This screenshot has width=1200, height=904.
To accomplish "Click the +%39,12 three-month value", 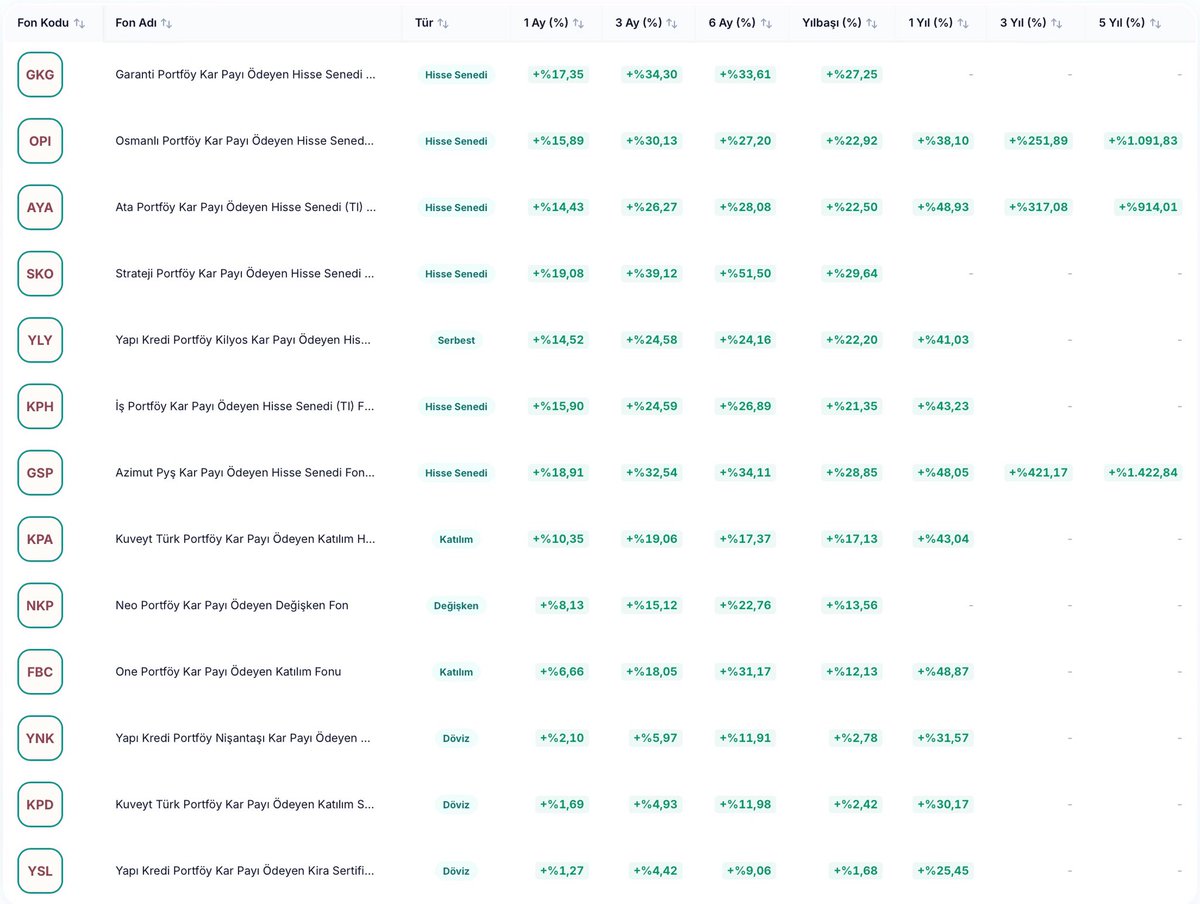I will 651,274.
